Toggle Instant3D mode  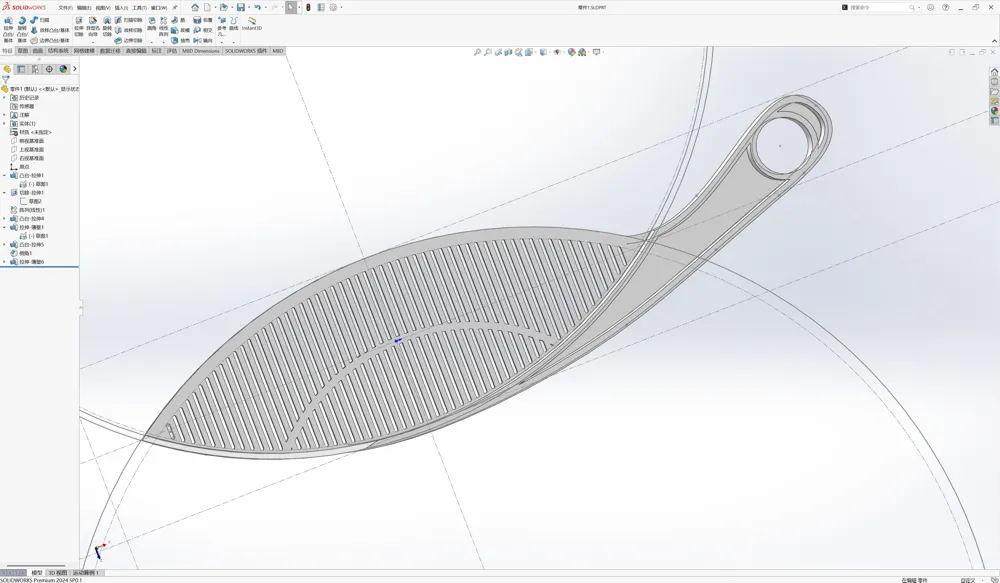(251, 24)
